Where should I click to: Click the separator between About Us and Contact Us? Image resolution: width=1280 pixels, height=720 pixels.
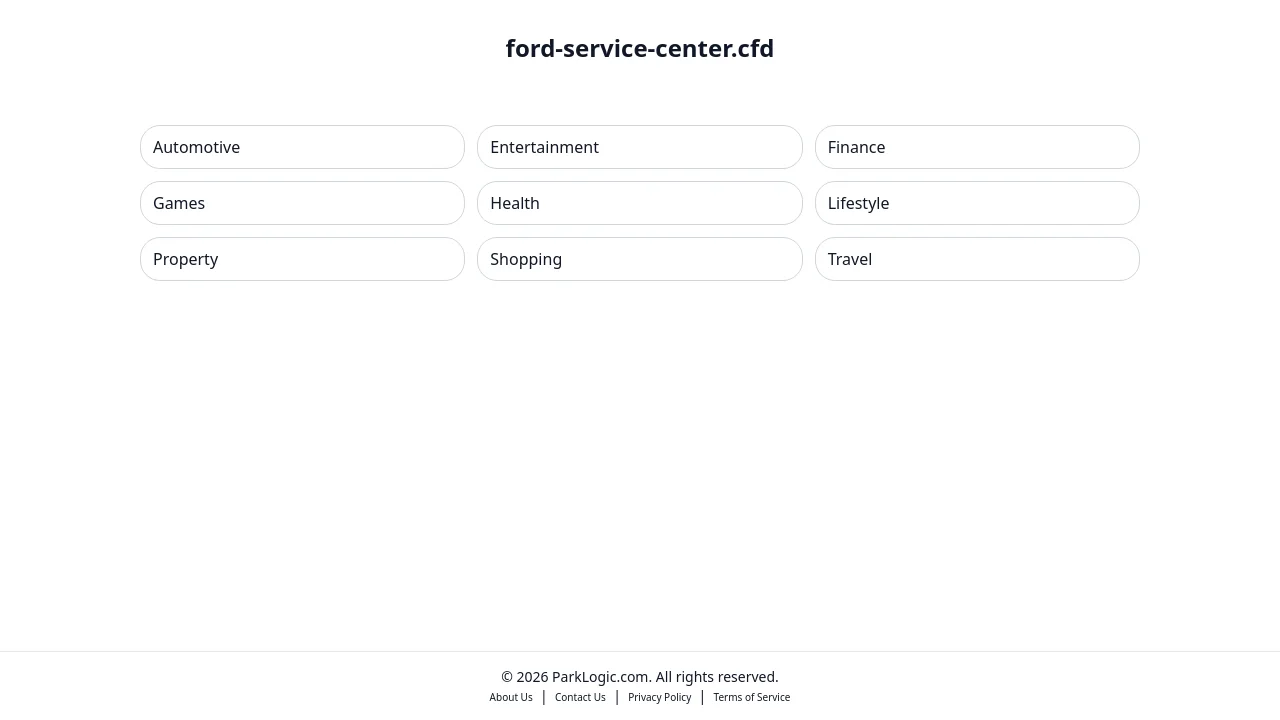[x=544, y=697]
